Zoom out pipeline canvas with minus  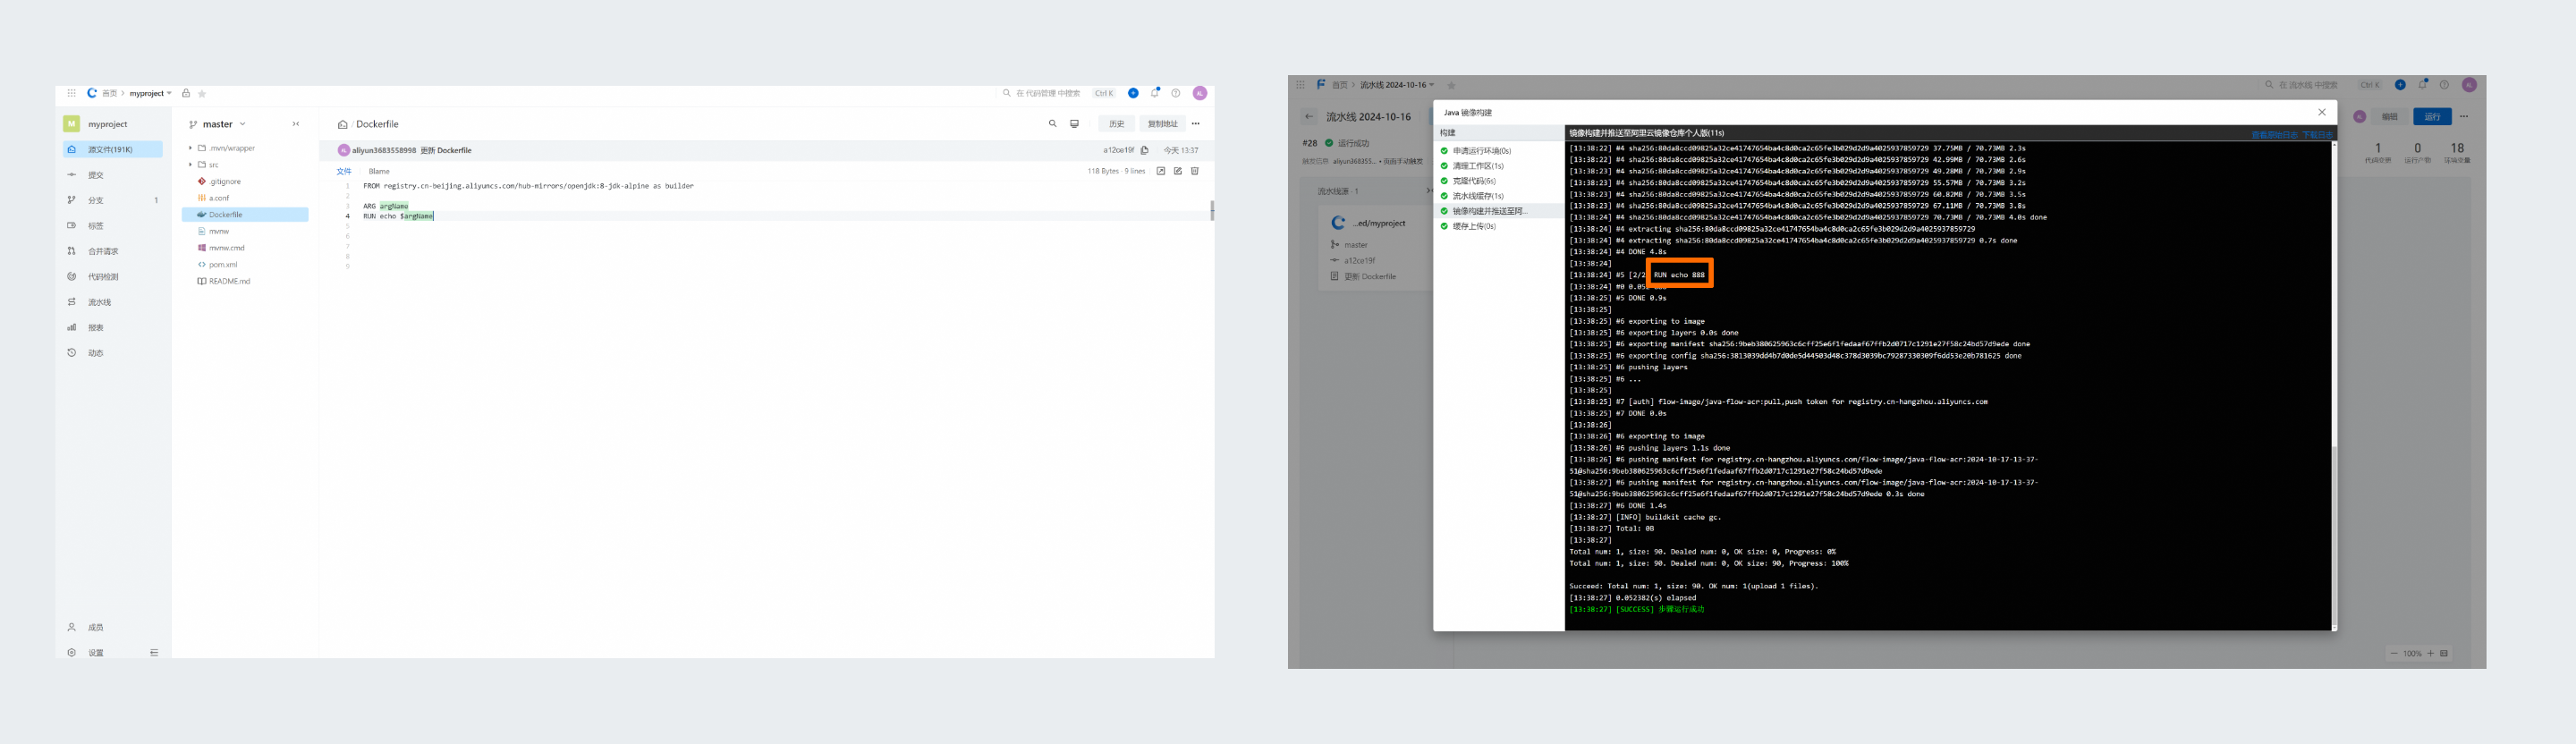coord(2394,653)
